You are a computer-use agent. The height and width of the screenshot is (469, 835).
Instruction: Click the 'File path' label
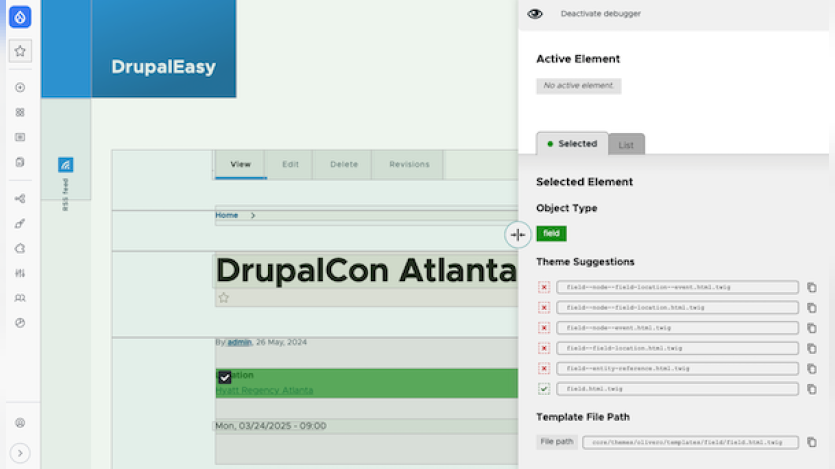tap(556, 442)
